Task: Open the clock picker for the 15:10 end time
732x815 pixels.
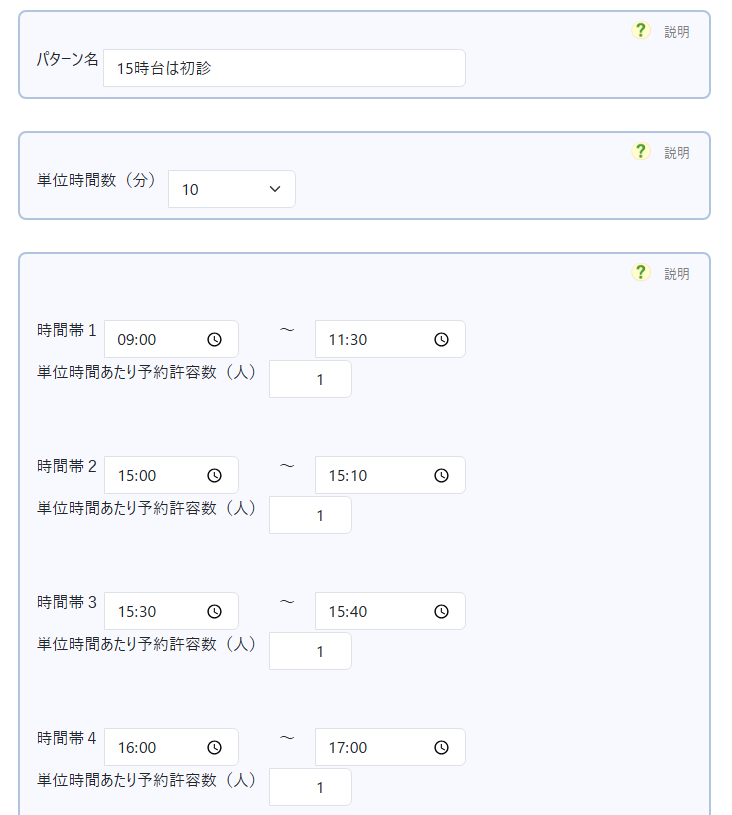Action: [441, 475]
